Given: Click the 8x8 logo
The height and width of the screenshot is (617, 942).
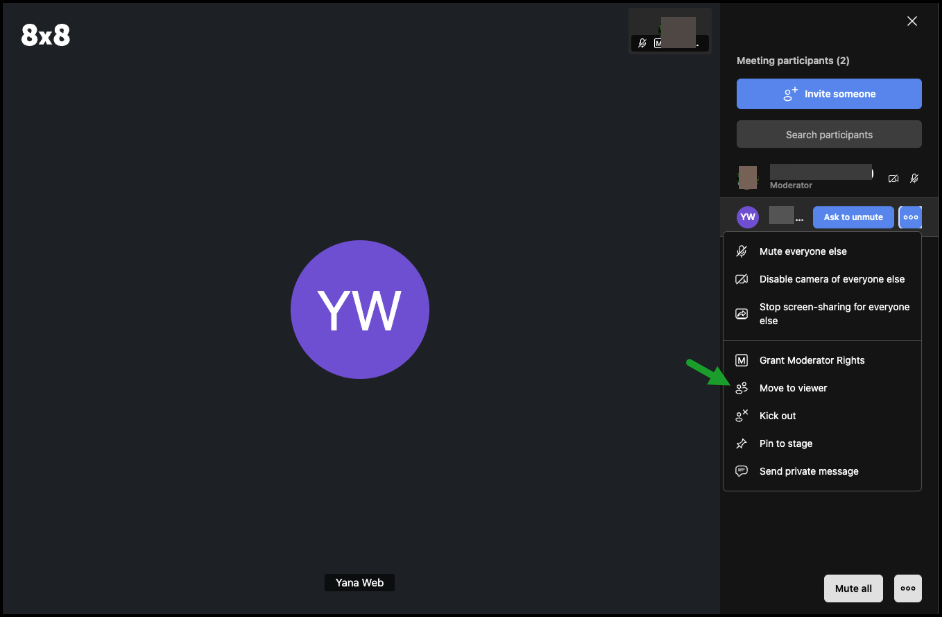Looking at the screenshot, I should (45, 35).
